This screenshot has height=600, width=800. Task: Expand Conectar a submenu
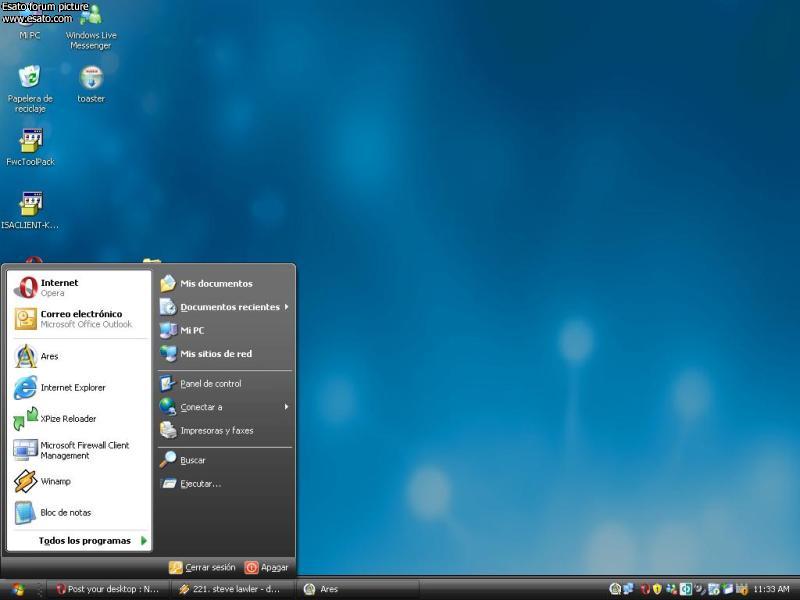[225, 407]
